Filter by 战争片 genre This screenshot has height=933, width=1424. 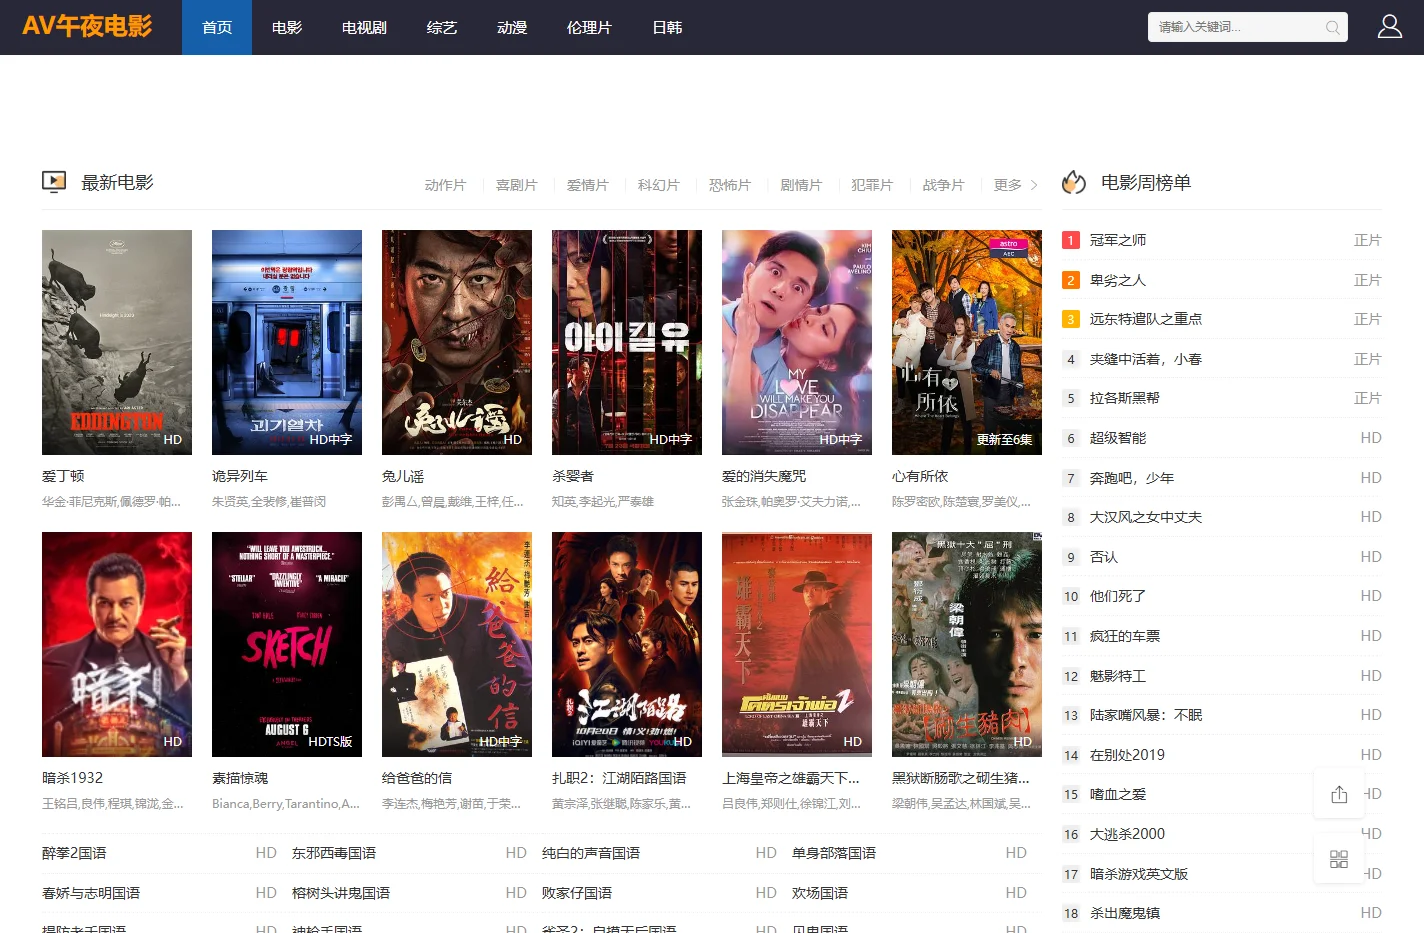click(942, 185)
